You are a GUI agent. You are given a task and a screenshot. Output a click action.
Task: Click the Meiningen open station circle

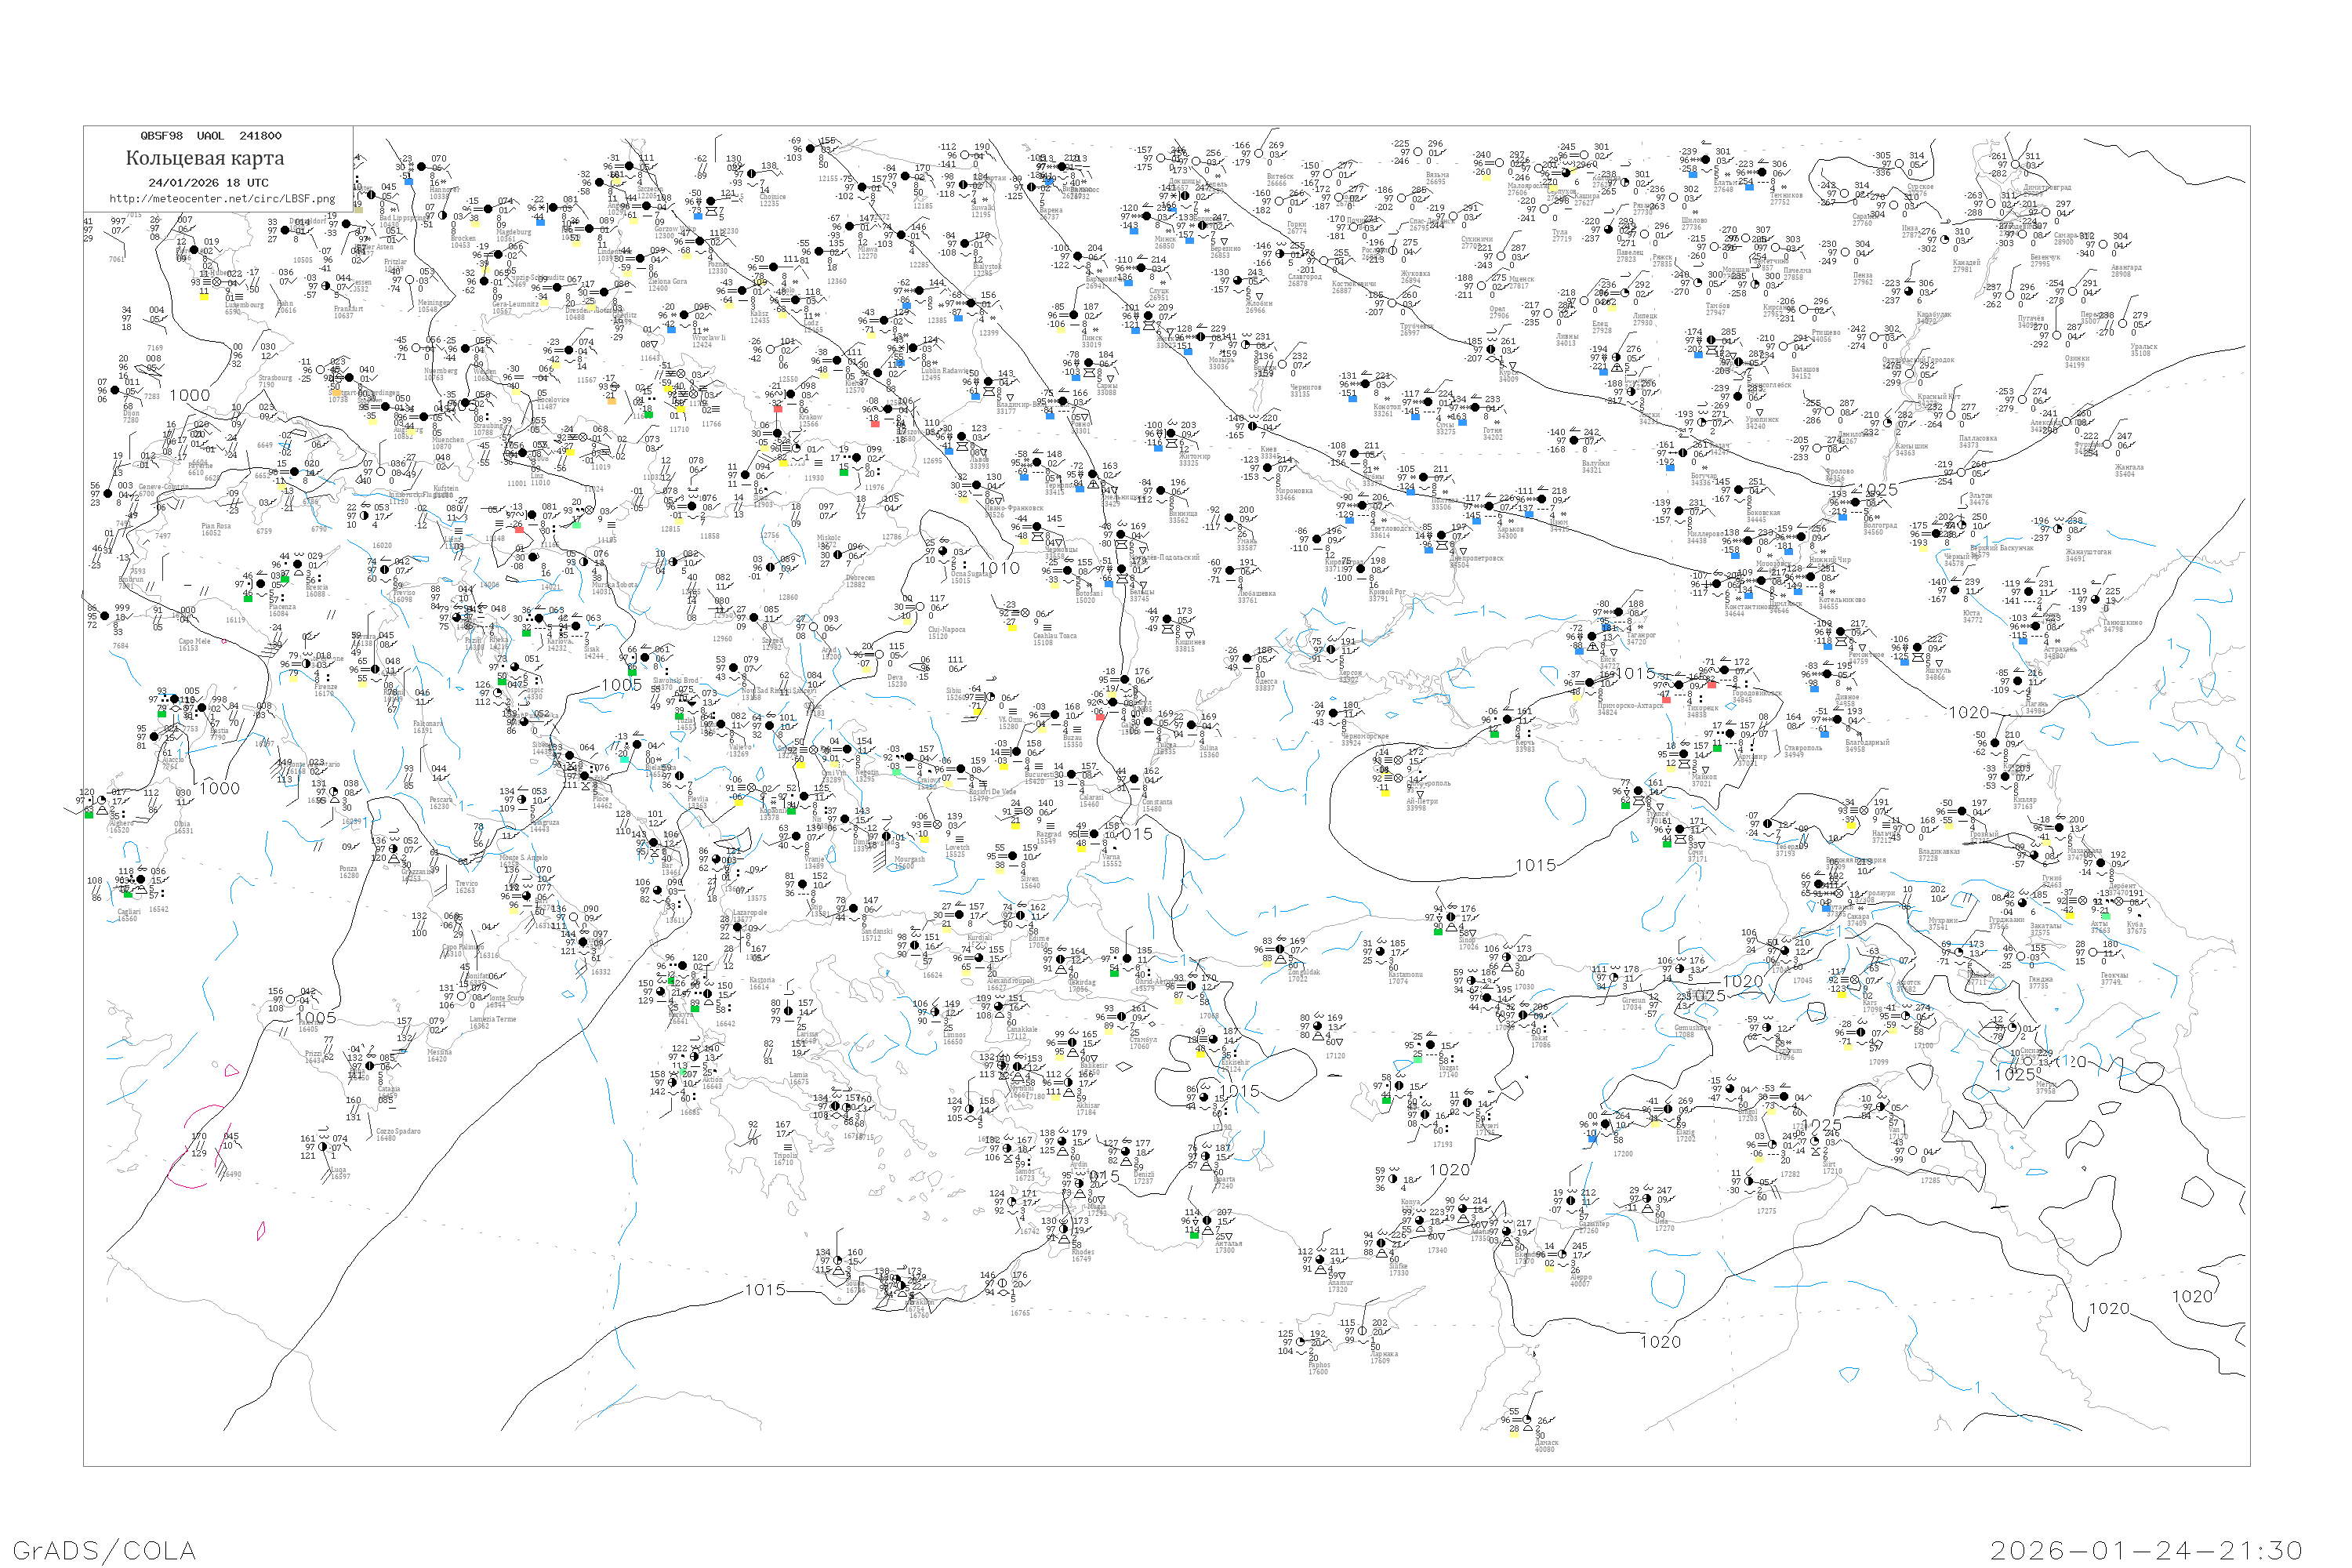click(410, 280)
